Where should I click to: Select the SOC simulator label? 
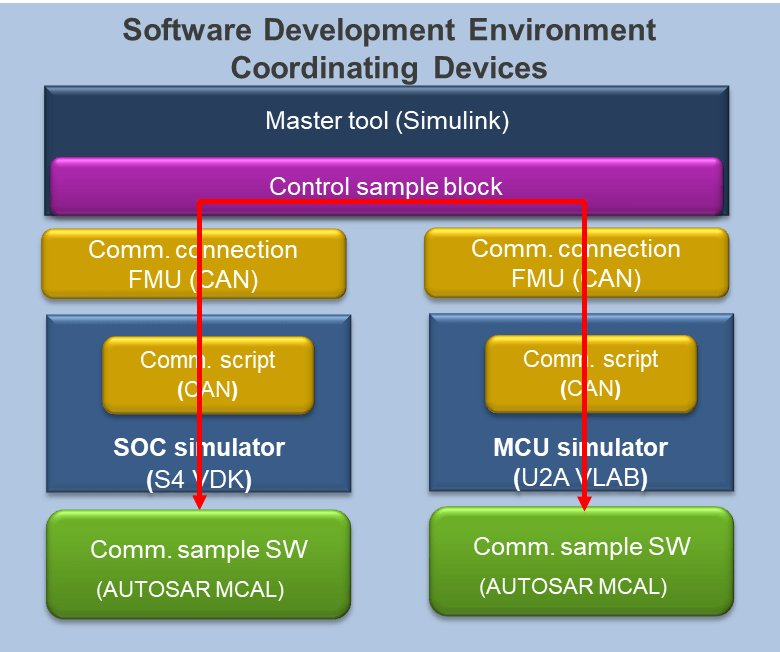pyautogui.click(x=199, y=447)
